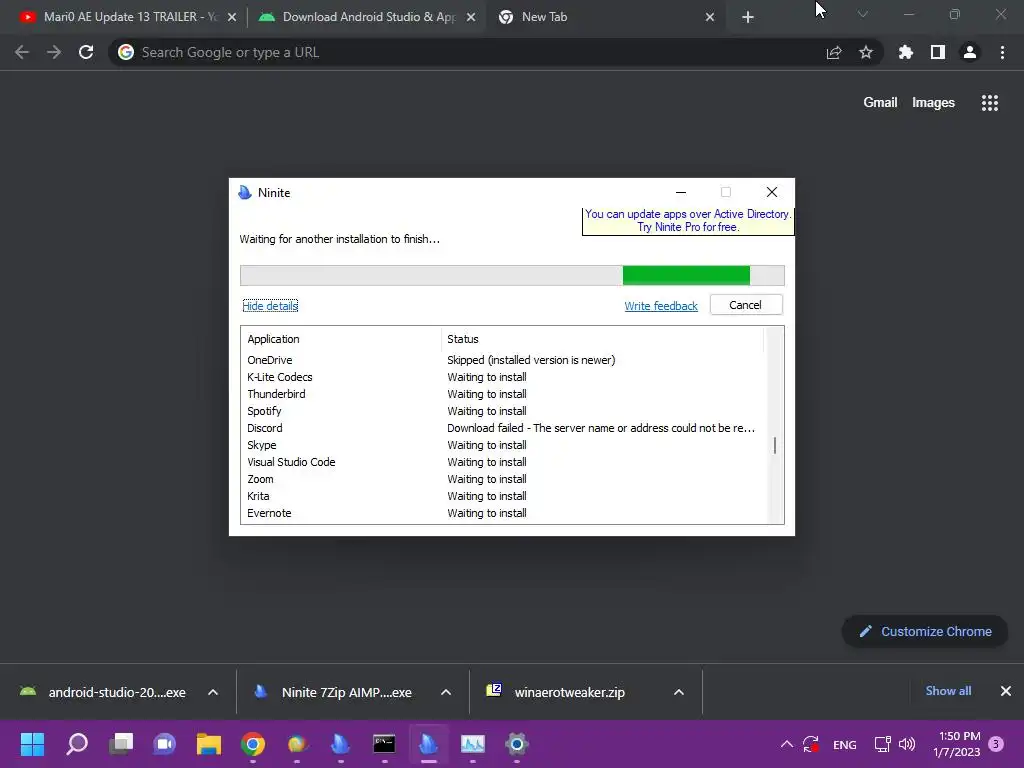The image size is (1024, 768).
Task: Close the Mari0 AE Update 13 TRAILER tab
Action: point(232,17)
